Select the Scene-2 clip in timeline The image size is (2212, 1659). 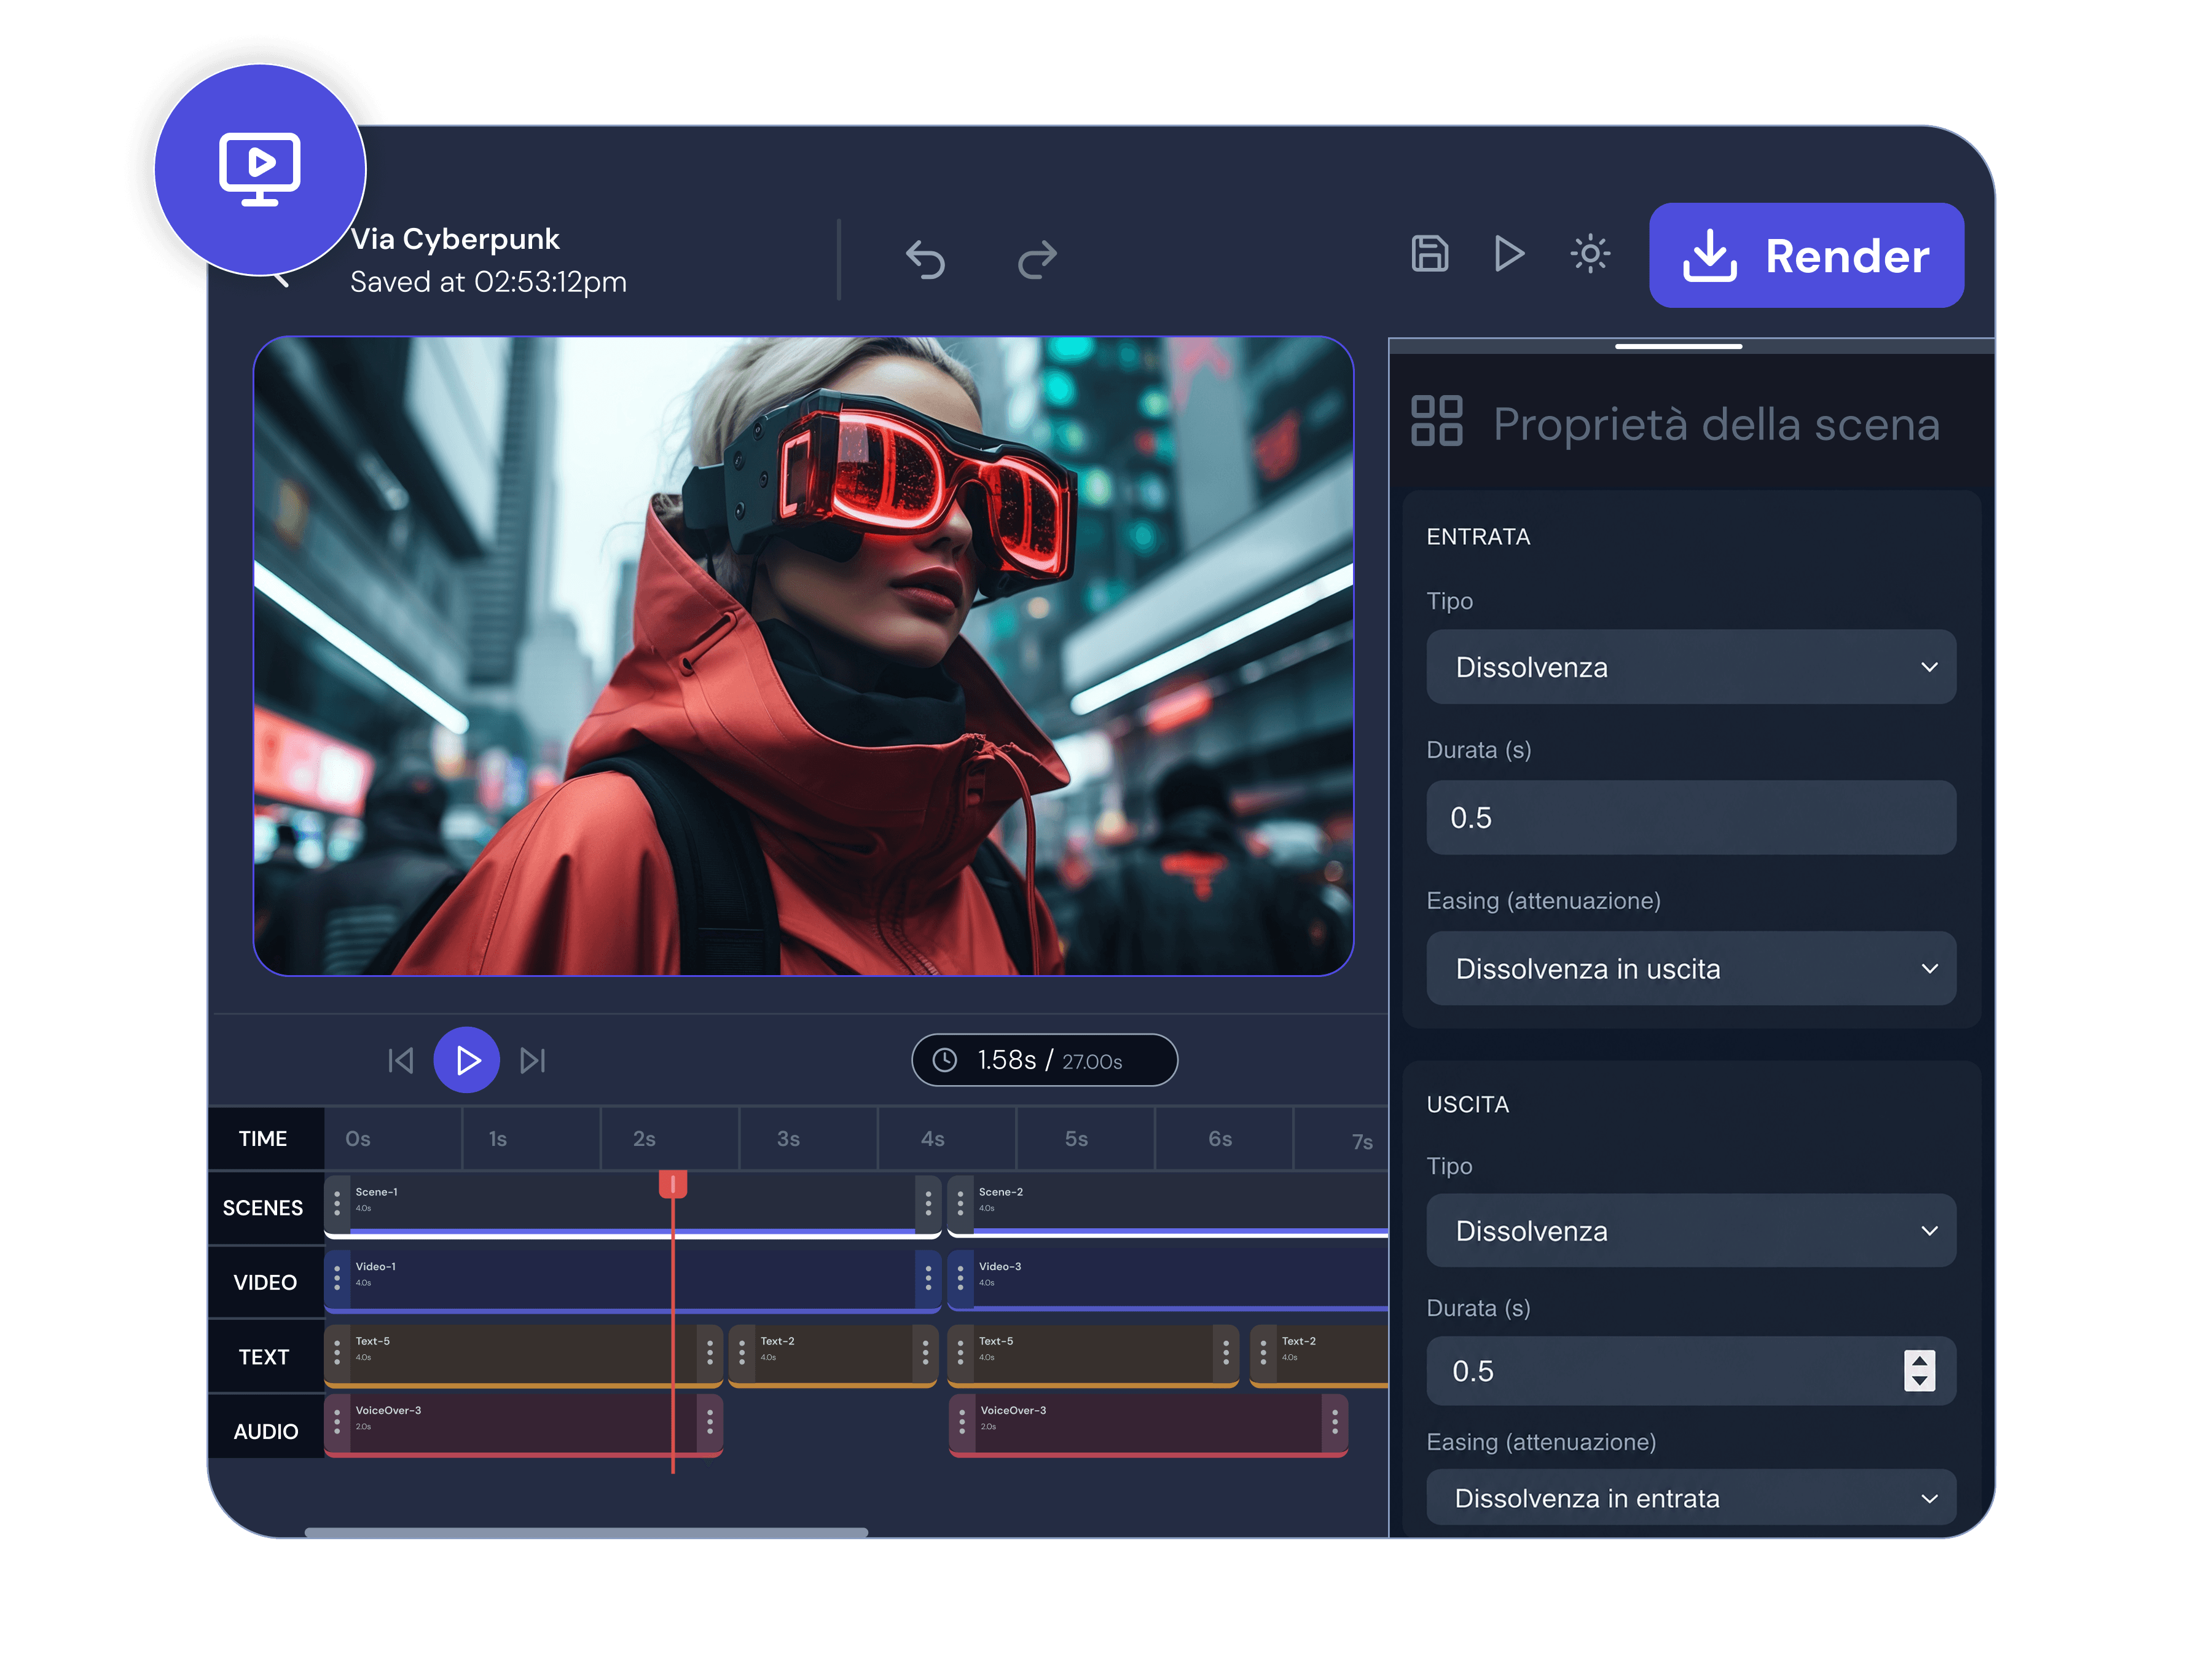point(1168,1206)
